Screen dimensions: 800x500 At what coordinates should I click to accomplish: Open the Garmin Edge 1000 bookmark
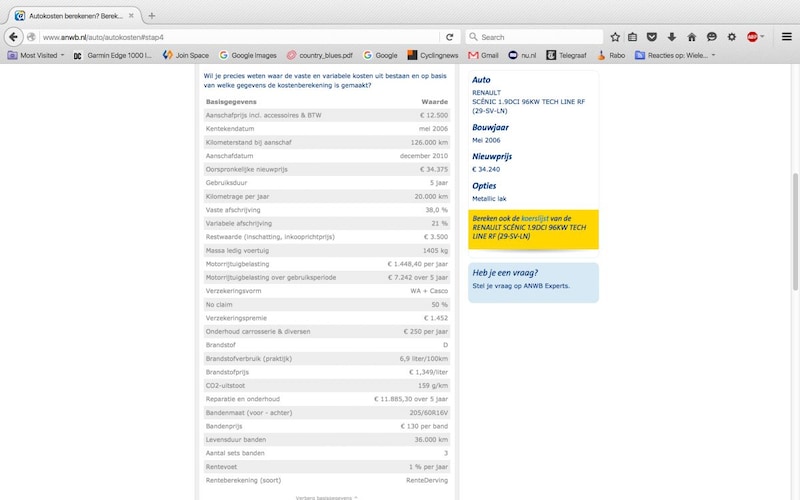(x=113, y=55)
